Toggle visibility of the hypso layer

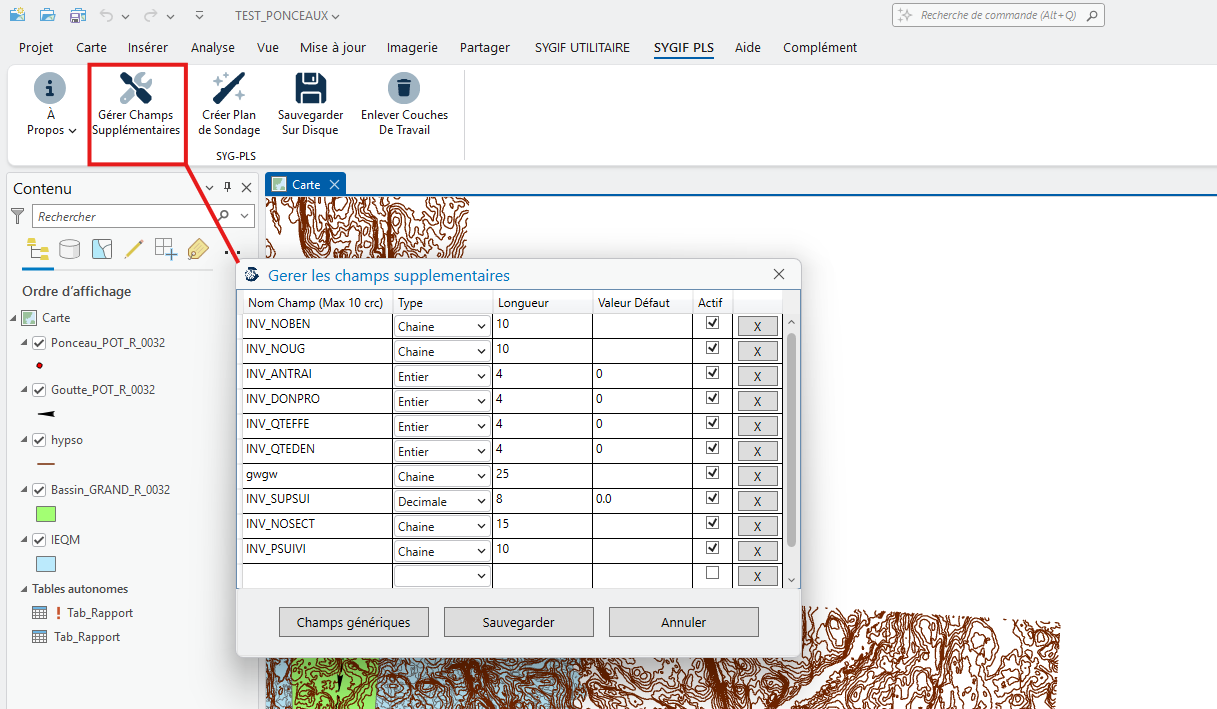40,440
